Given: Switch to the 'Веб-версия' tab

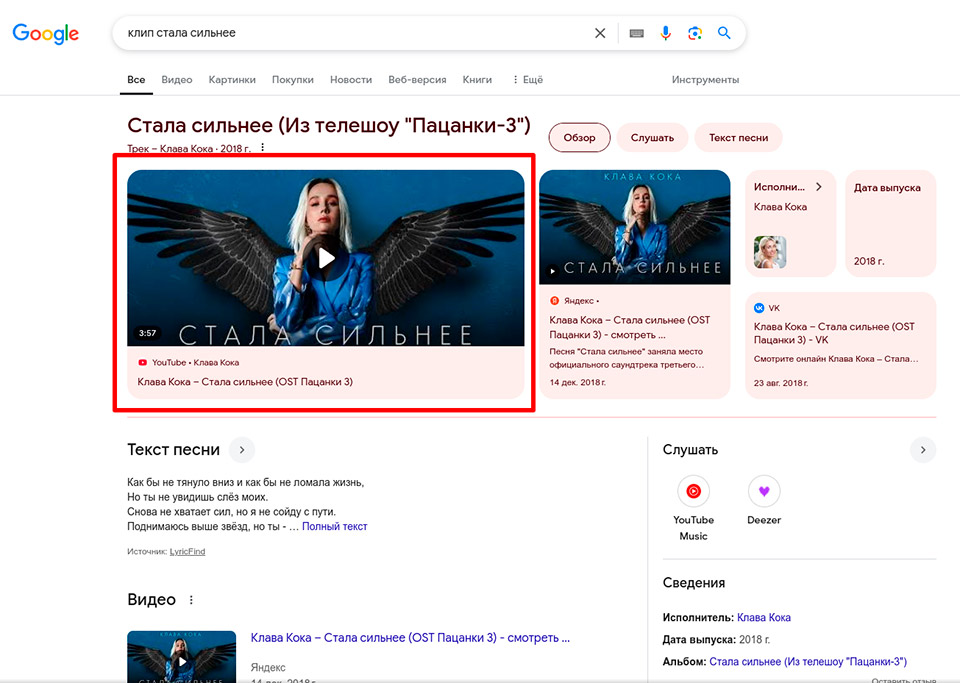Looking at the screenshot, I should [417, 80].
